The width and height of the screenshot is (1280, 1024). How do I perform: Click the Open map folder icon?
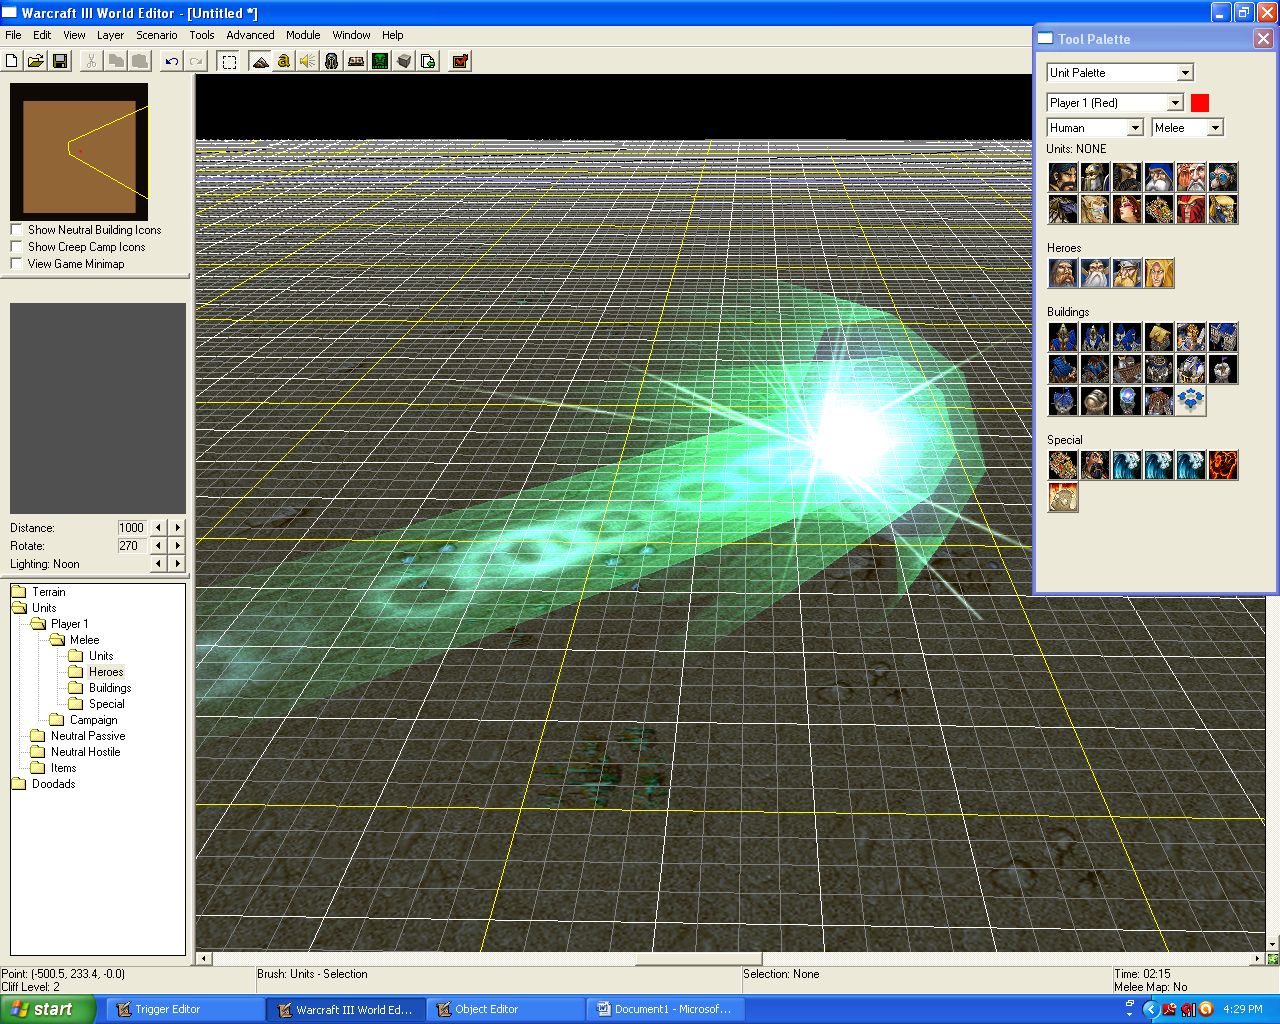tap(36, 61)
